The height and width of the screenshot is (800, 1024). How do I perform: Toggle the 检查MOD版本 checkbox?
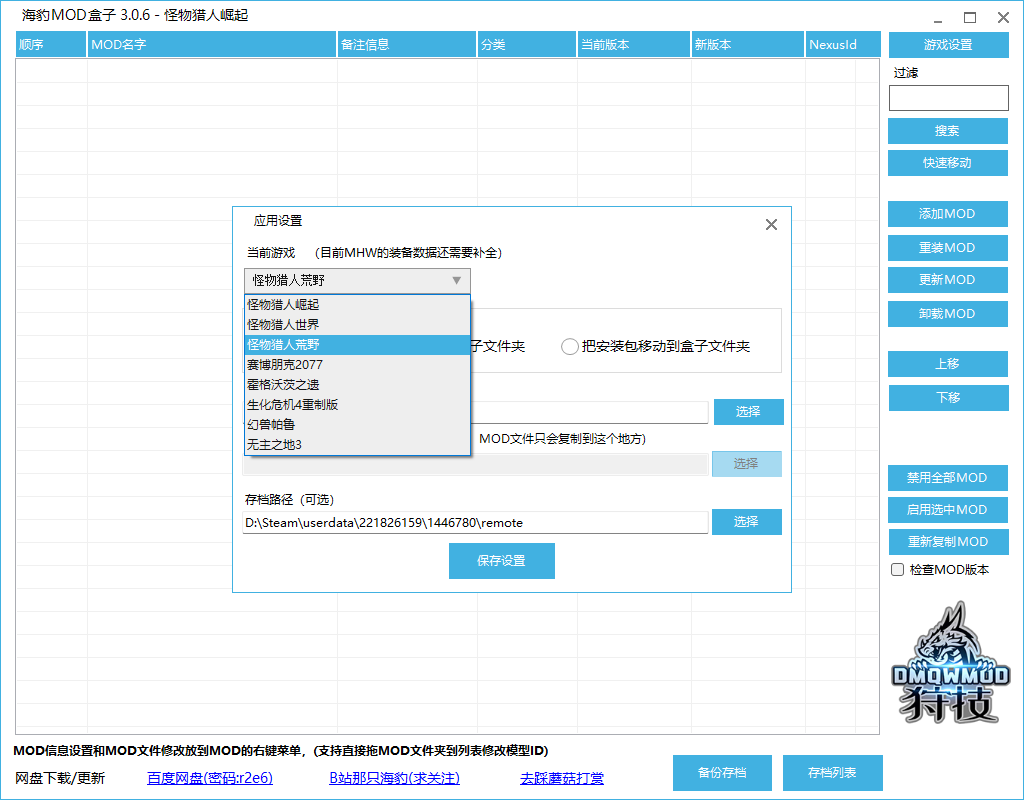tap(897, 569)
